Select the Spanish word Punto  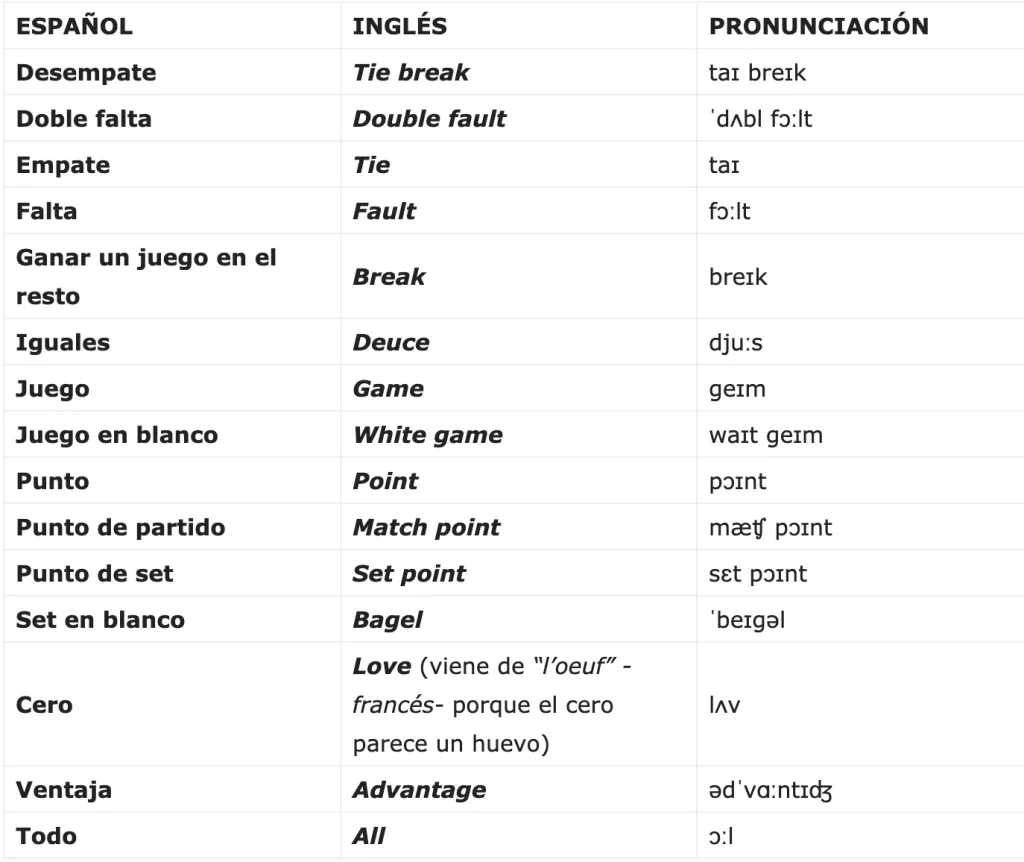[52, 481]
